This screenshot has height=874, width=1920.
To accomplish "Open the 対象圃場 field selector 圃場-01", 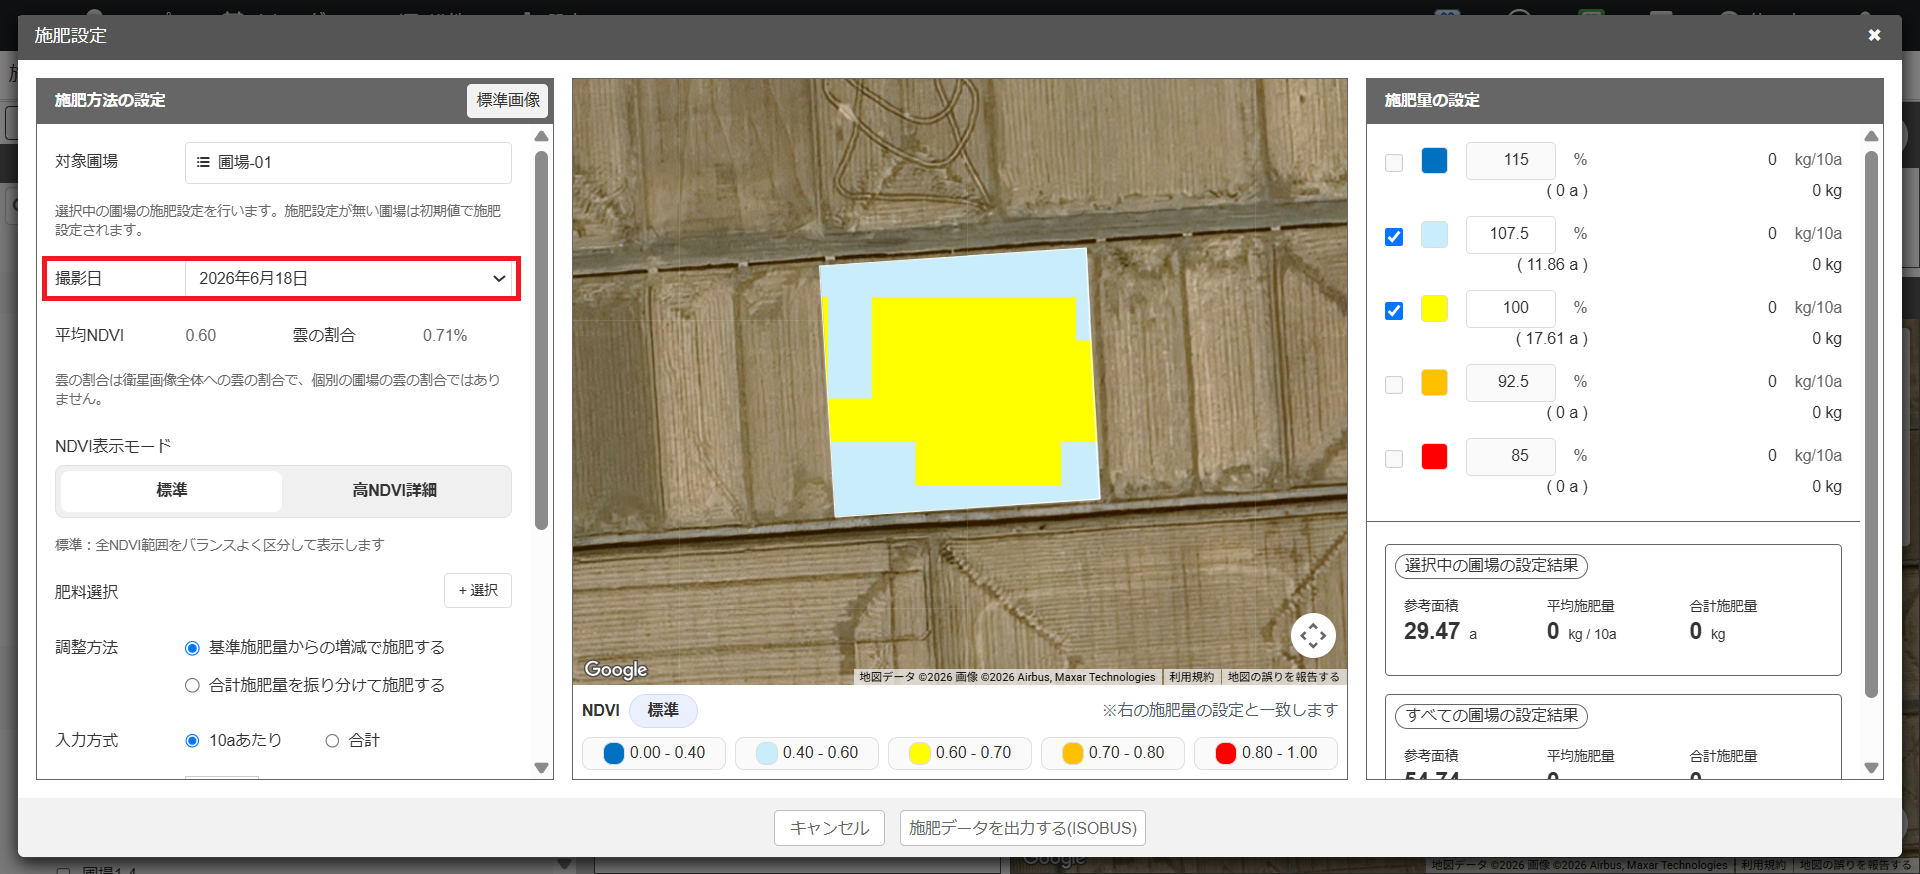I will point(348,162).
